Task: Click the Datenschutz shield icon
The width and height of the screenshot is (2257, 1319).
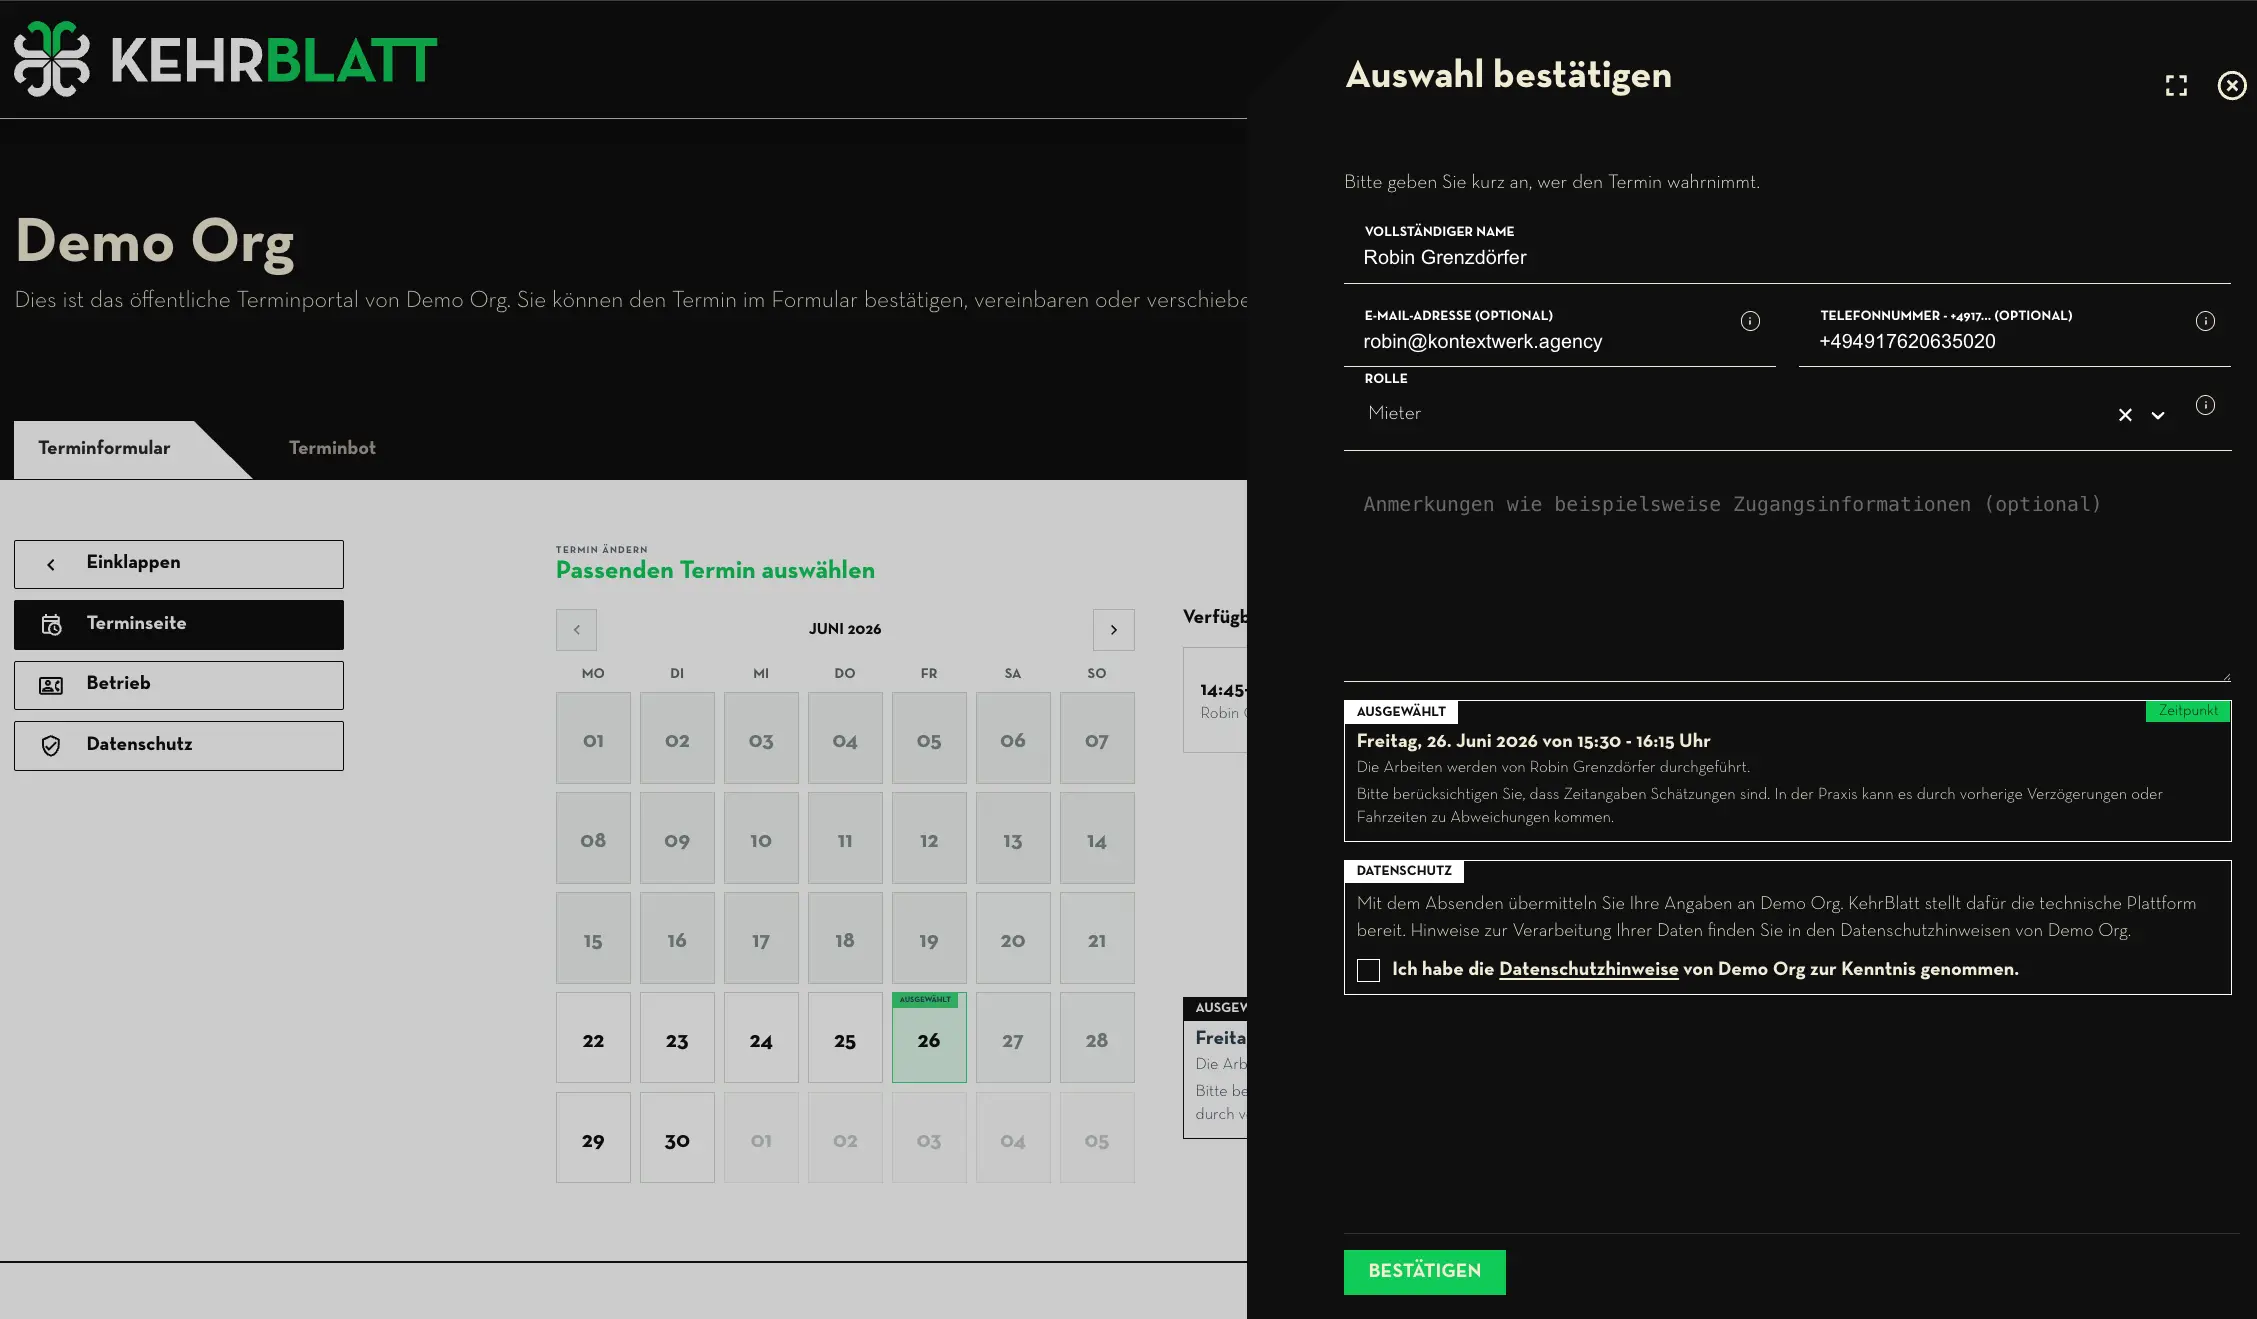Action: coord(51,746)
